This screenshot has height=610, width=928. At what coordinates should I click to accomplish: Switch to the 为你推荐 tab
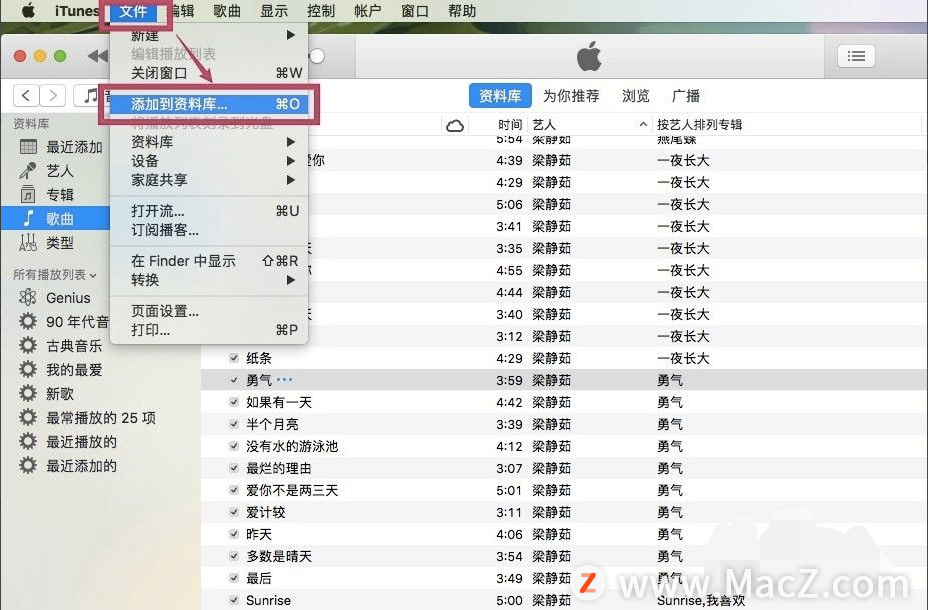click(x=571, y=96)
